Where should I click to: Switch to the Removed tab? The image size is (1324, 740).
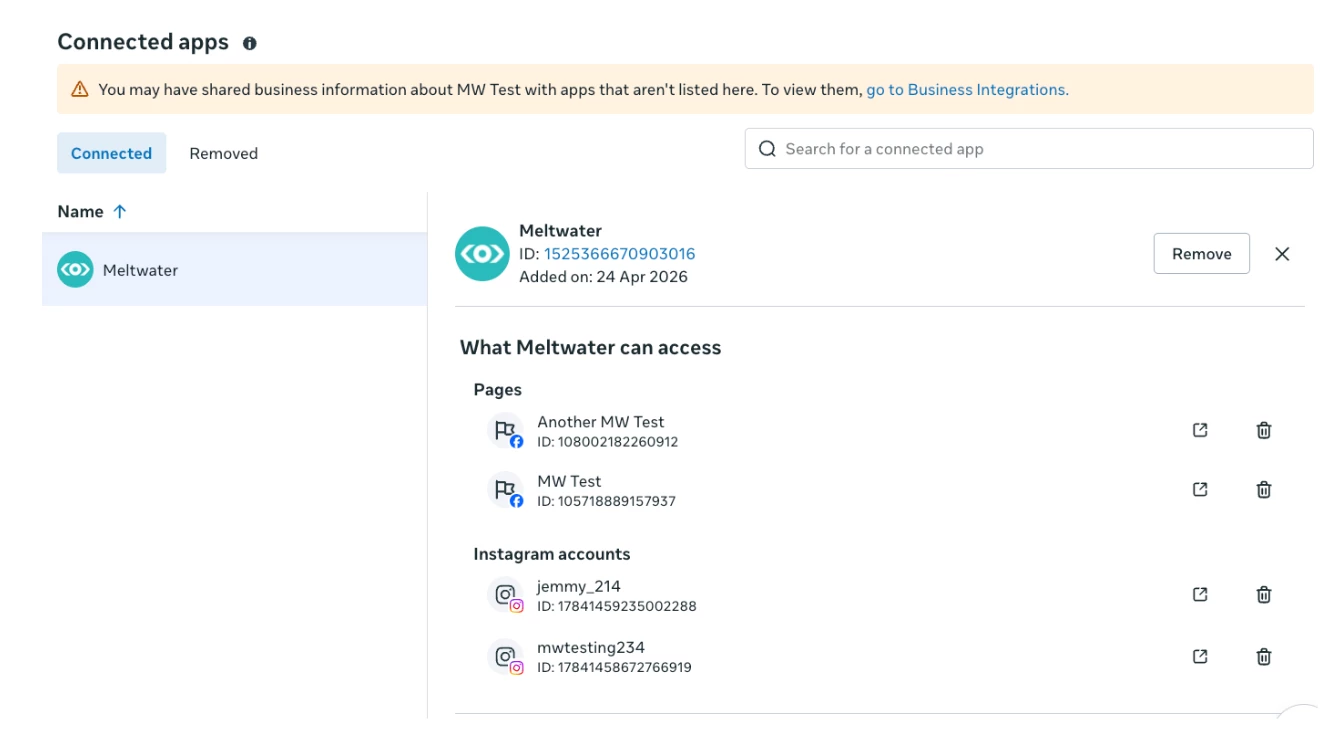[224, 153]
